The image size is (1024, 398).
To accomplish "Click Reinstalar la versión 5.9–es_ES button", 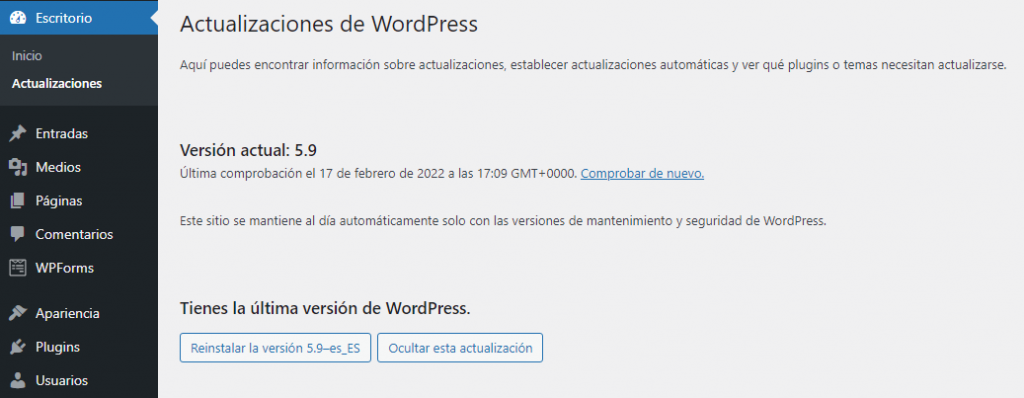I will coord(276,348).
